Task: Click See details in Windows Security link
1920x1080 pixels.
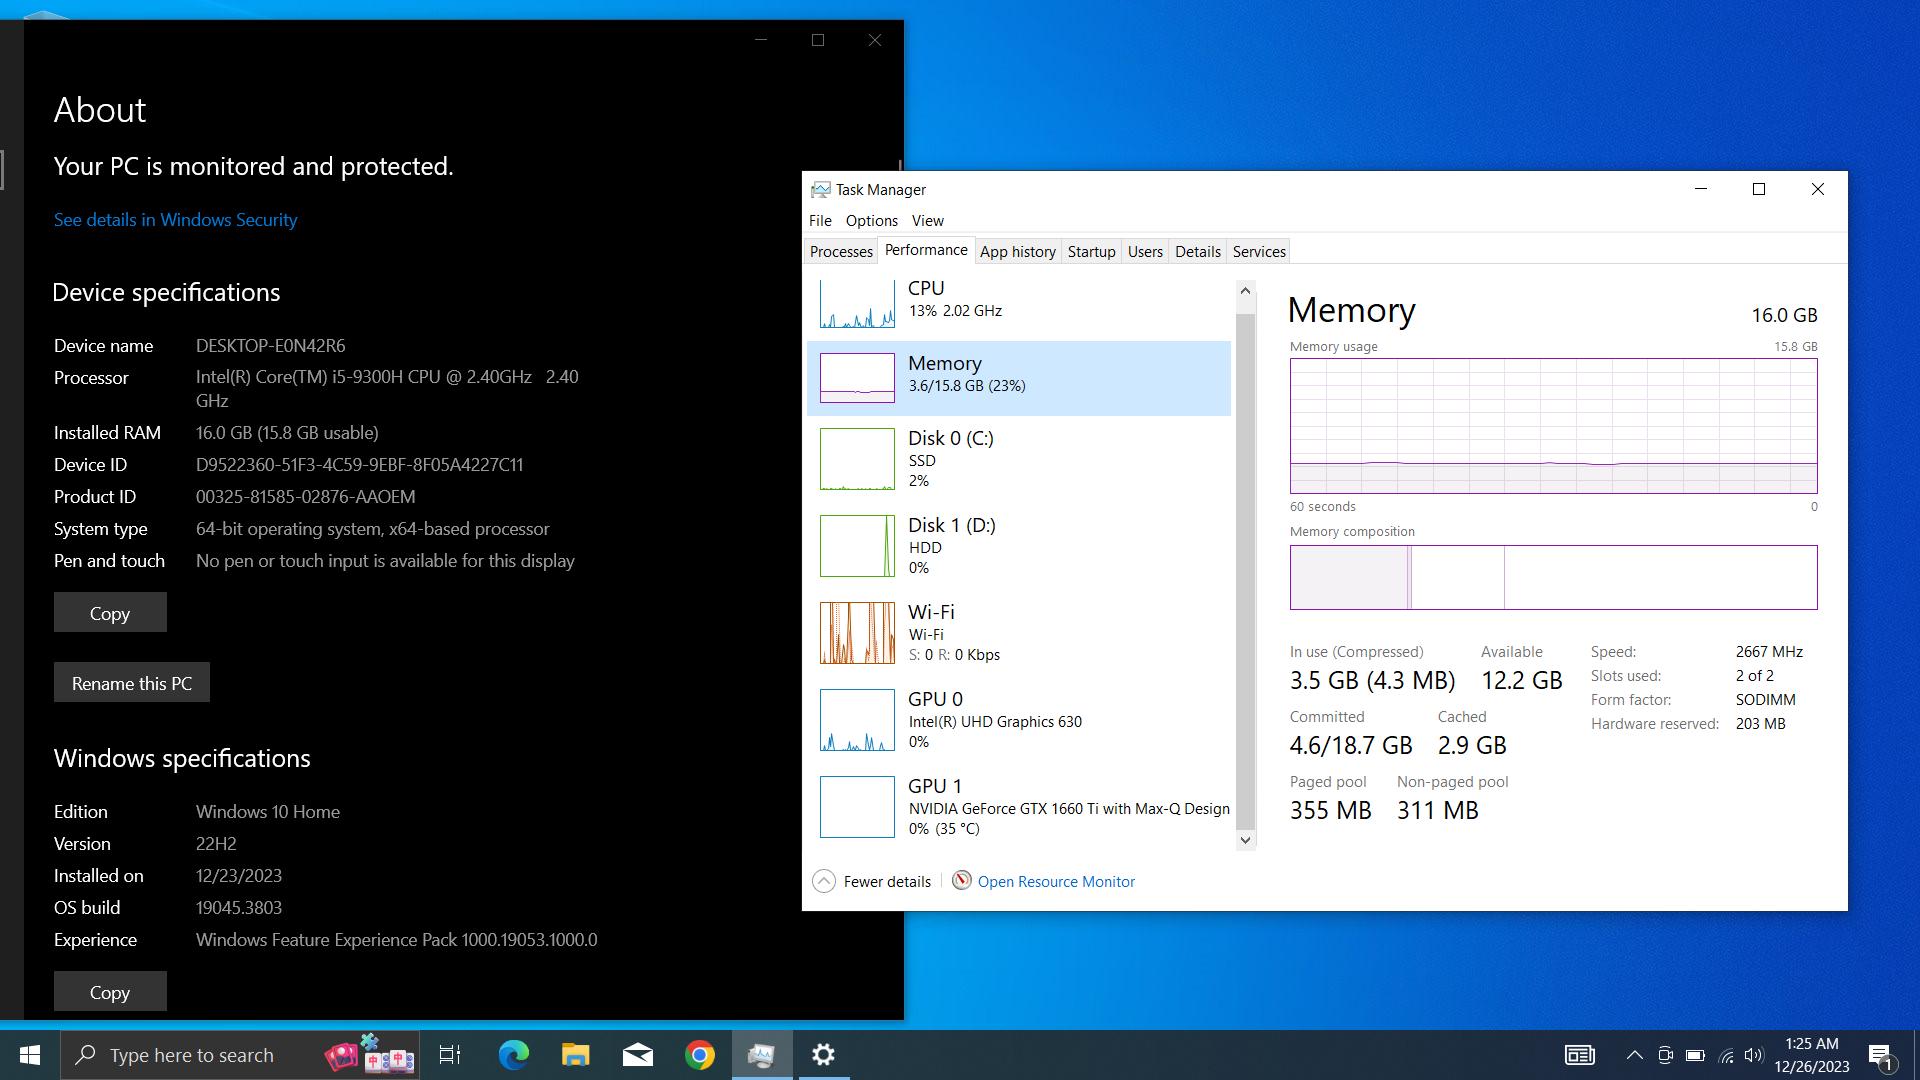Action: click(176, 219)
